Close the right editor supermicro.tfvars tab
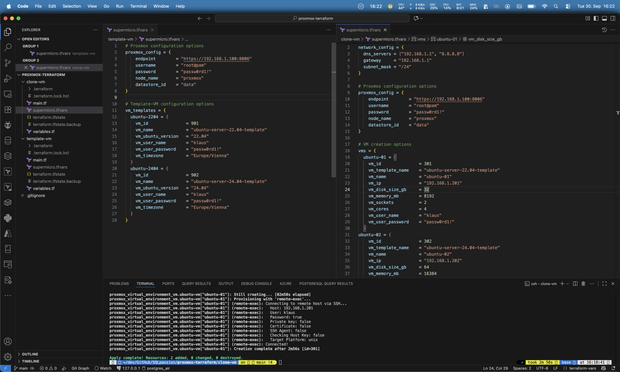The width and height of the screenshot is (620, 372). coord(385,30)
